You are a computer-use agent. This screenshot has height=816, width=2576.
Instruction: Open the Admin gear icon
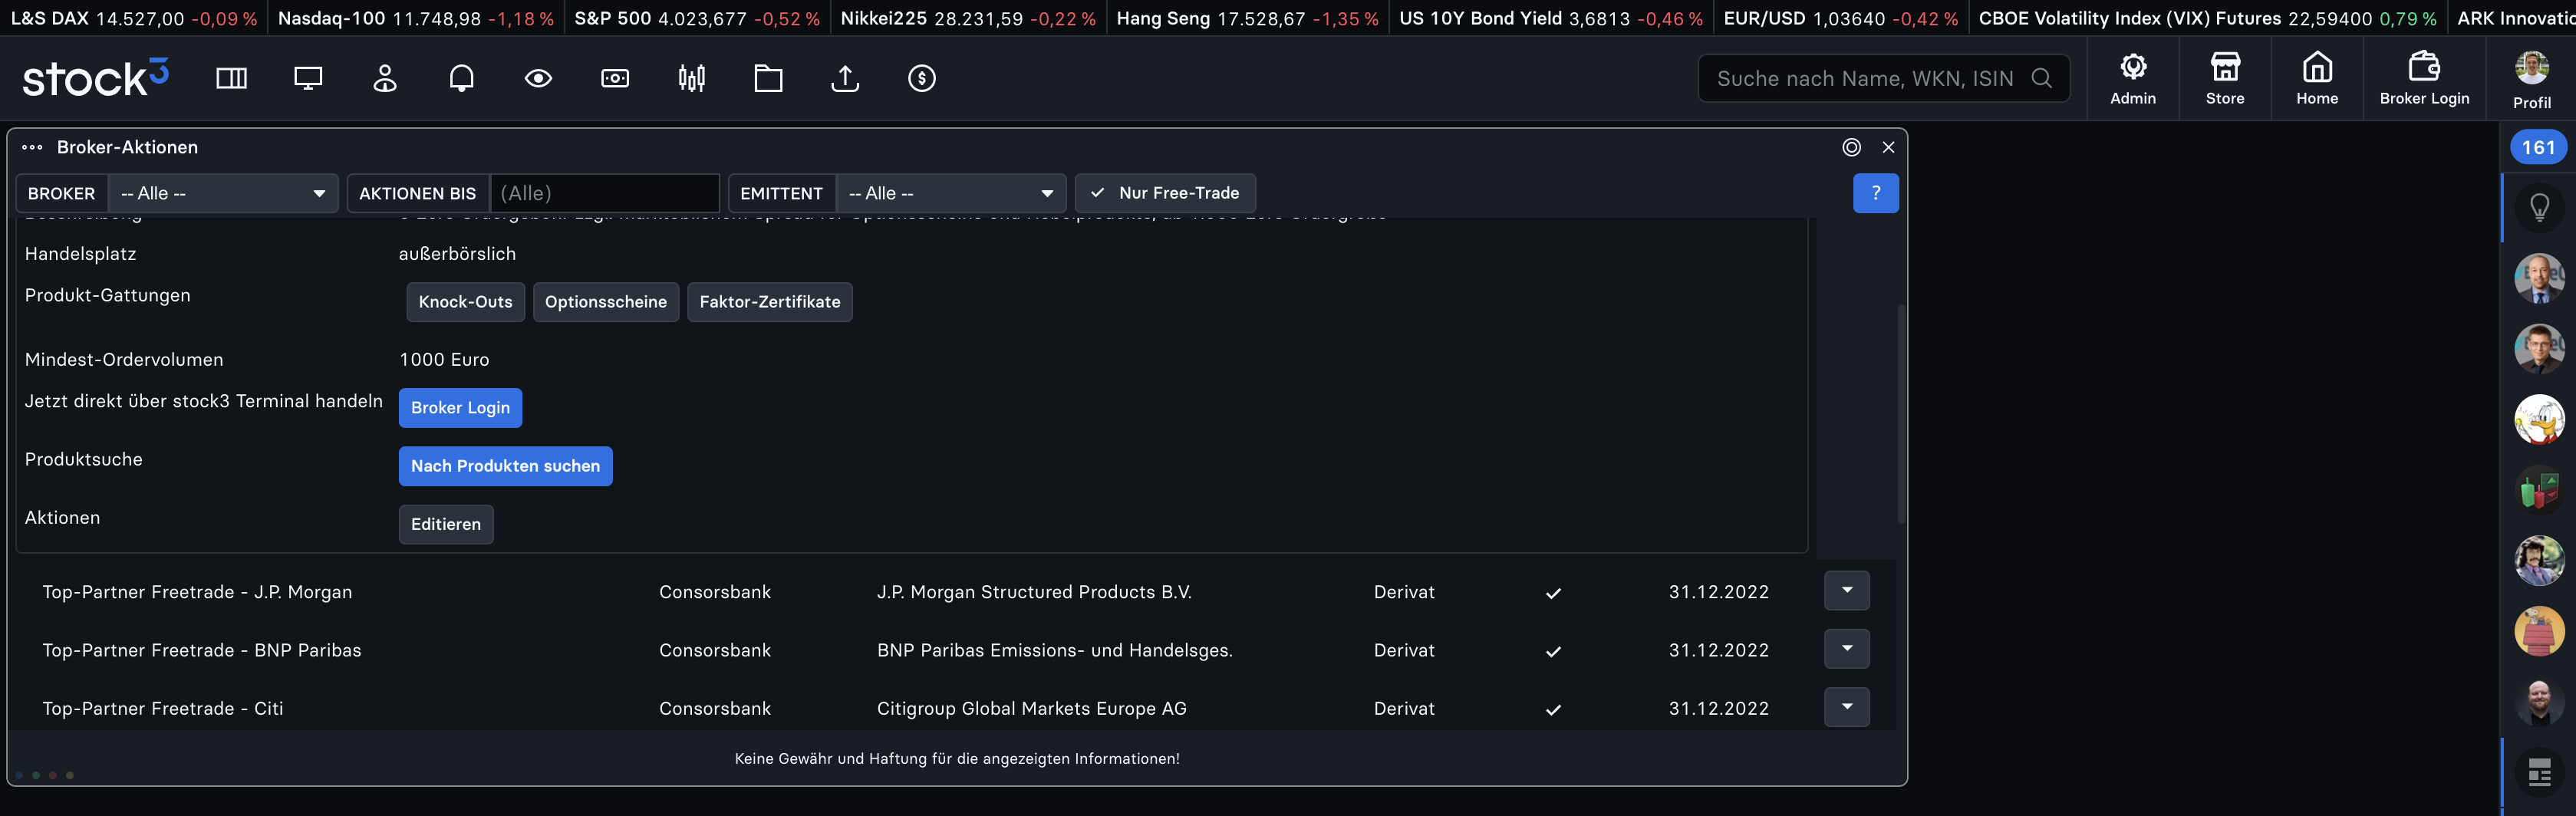2132,79
